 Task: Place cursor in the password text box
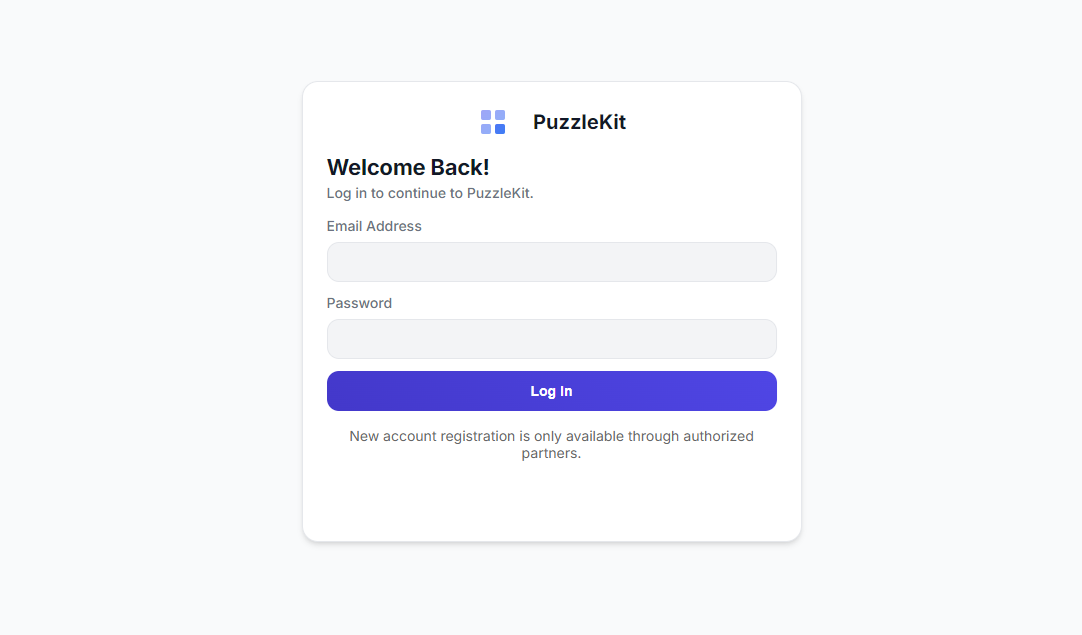(x=551, y=339)
